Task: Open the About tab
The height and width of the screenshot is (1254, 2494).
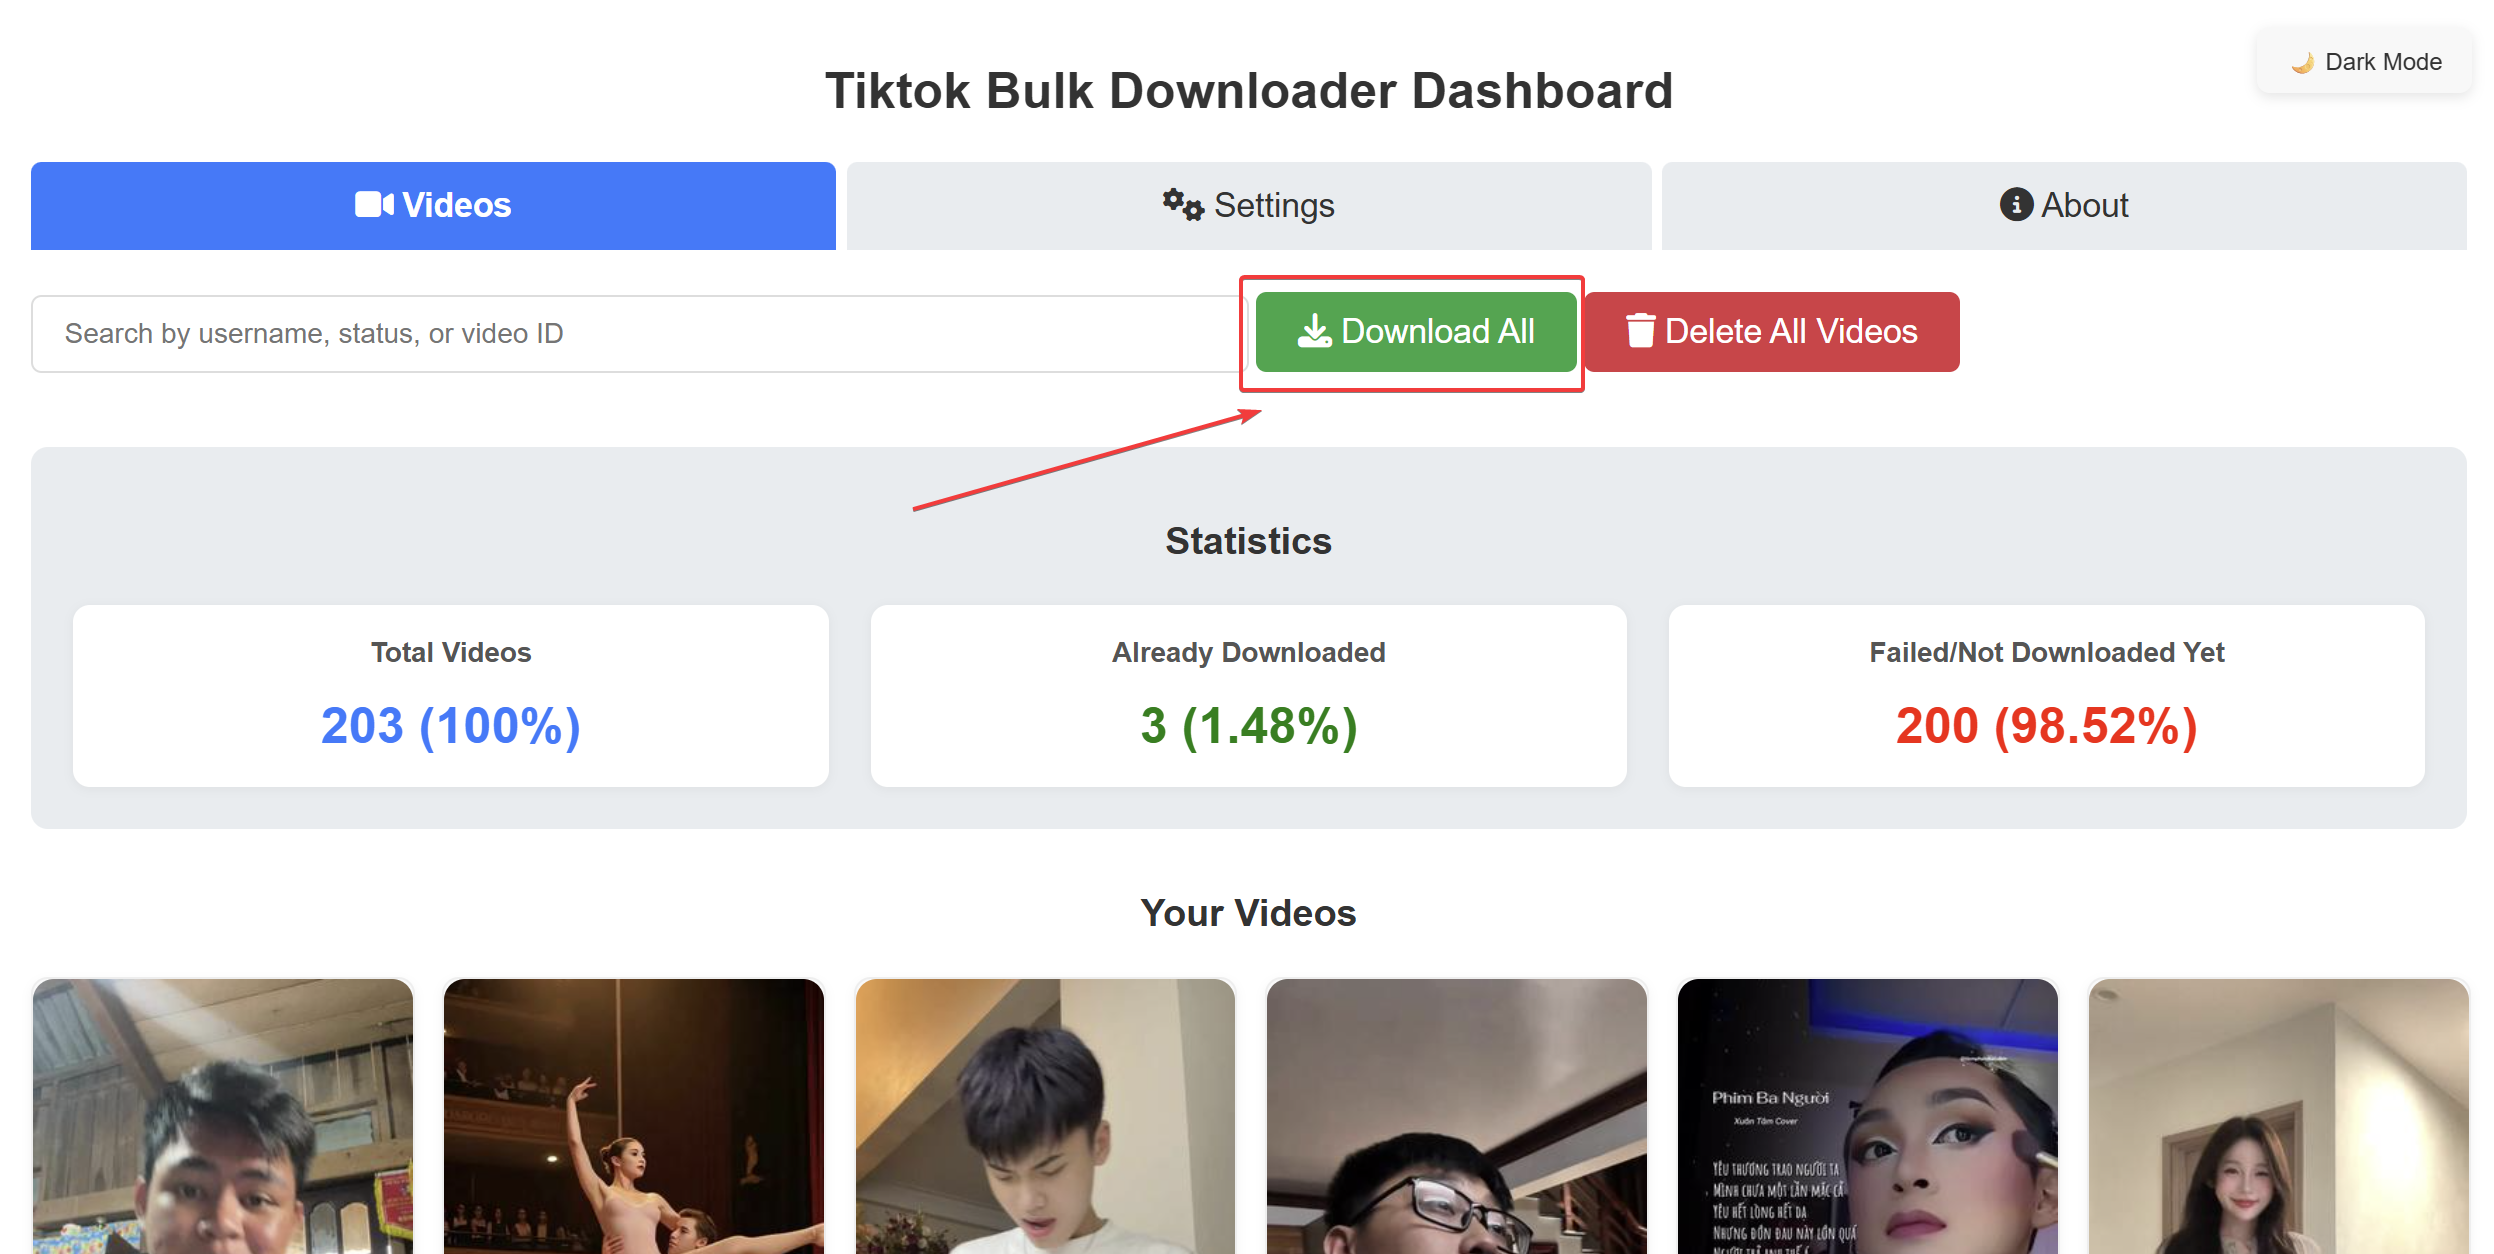Action: [x=2063, y=206]
